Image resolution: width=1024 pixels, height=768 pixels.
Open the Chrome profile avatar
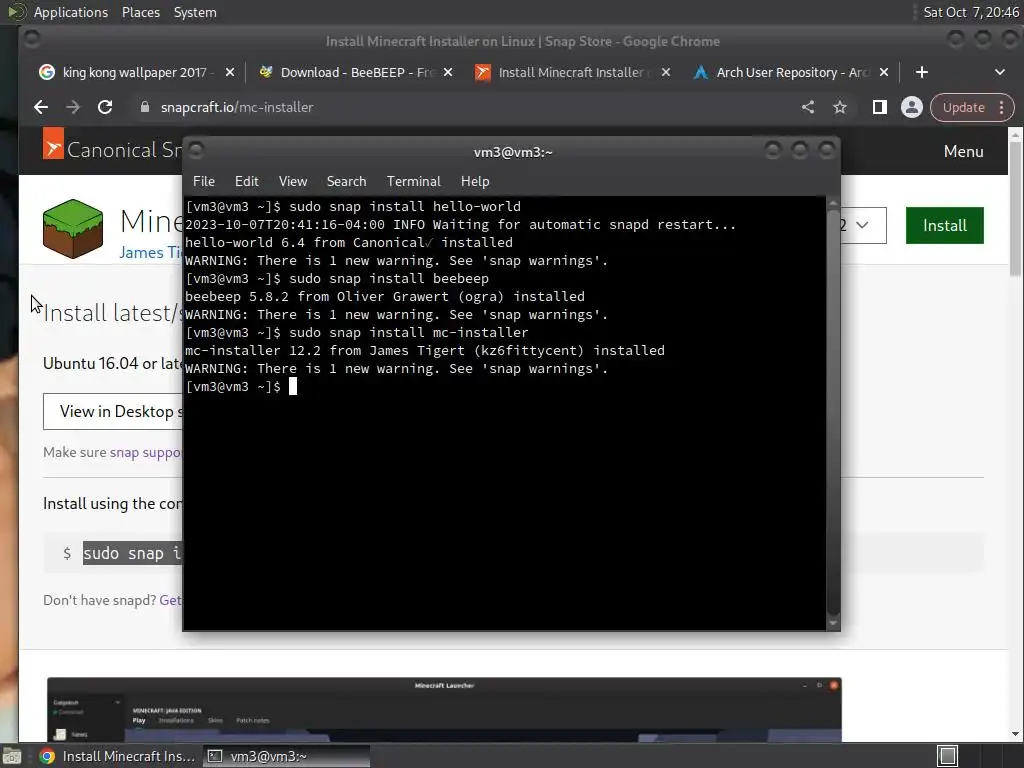tap(912, 107)
